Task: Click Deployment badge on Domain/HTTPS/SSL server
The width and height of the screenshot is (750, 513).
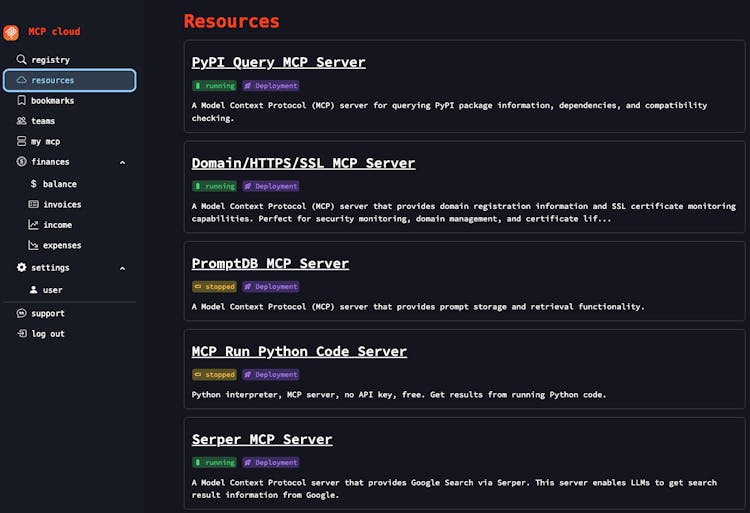Action: 271,186
